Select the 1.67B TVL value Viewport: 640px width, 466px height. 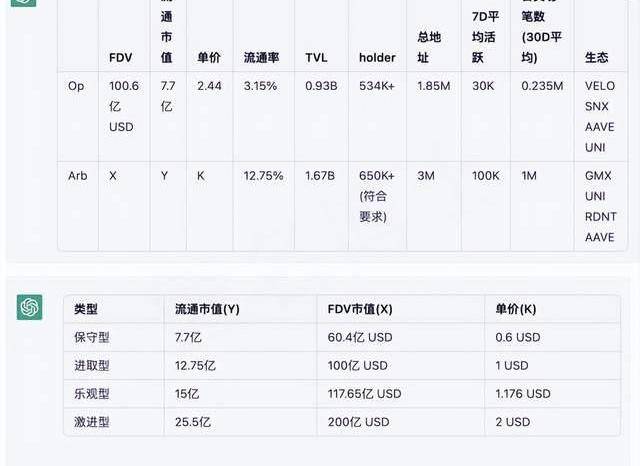[320, 175]
